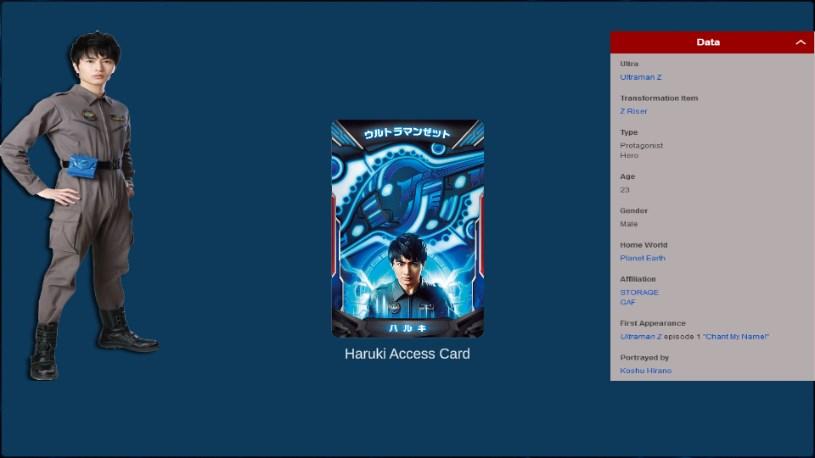Viewport: 815px width, 458px height.
Task: Click the ハルキ name plate on the card
Action: [x=408, y=328]
